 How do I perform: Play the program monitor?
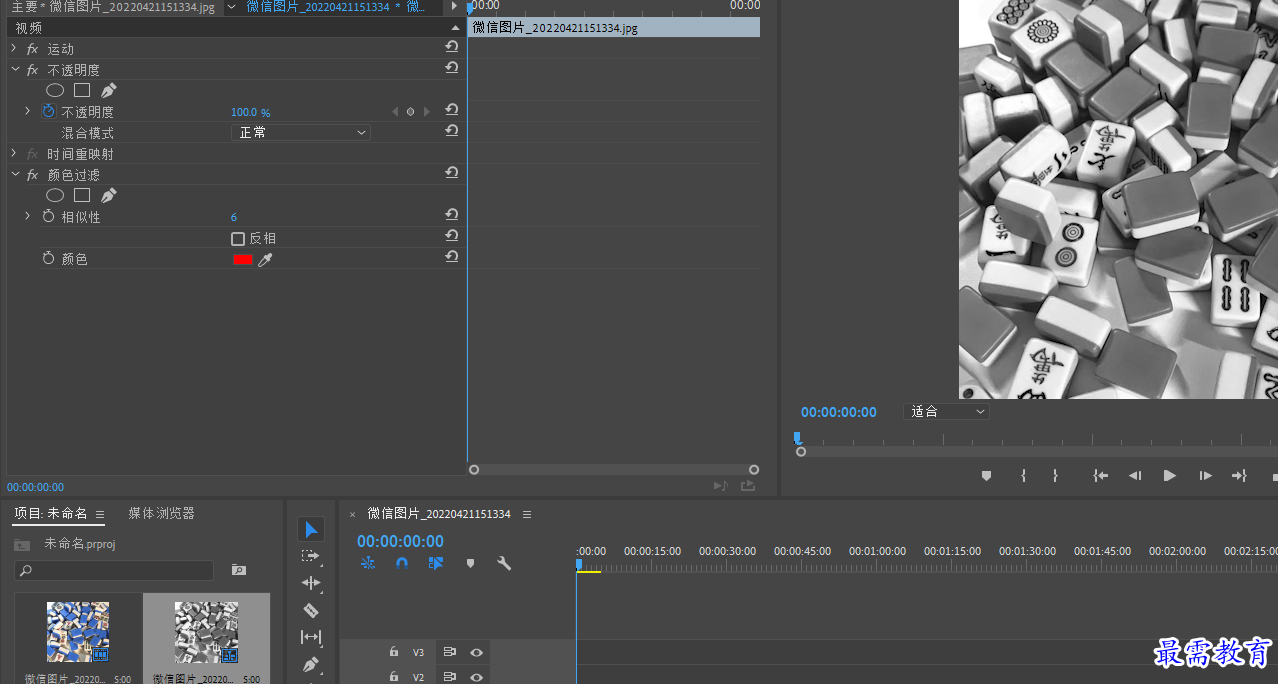pos(1169,476)
